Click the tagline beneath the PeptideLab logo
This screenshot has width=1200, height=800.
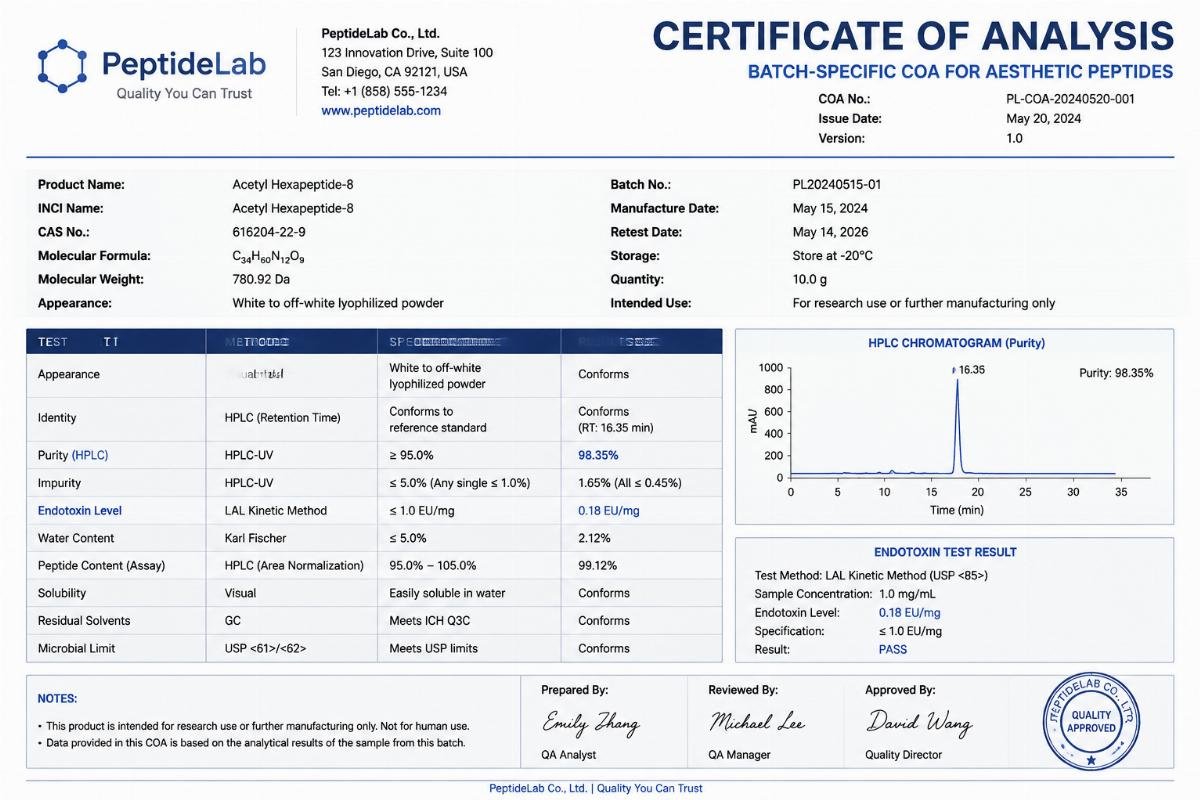click(184, 93)
